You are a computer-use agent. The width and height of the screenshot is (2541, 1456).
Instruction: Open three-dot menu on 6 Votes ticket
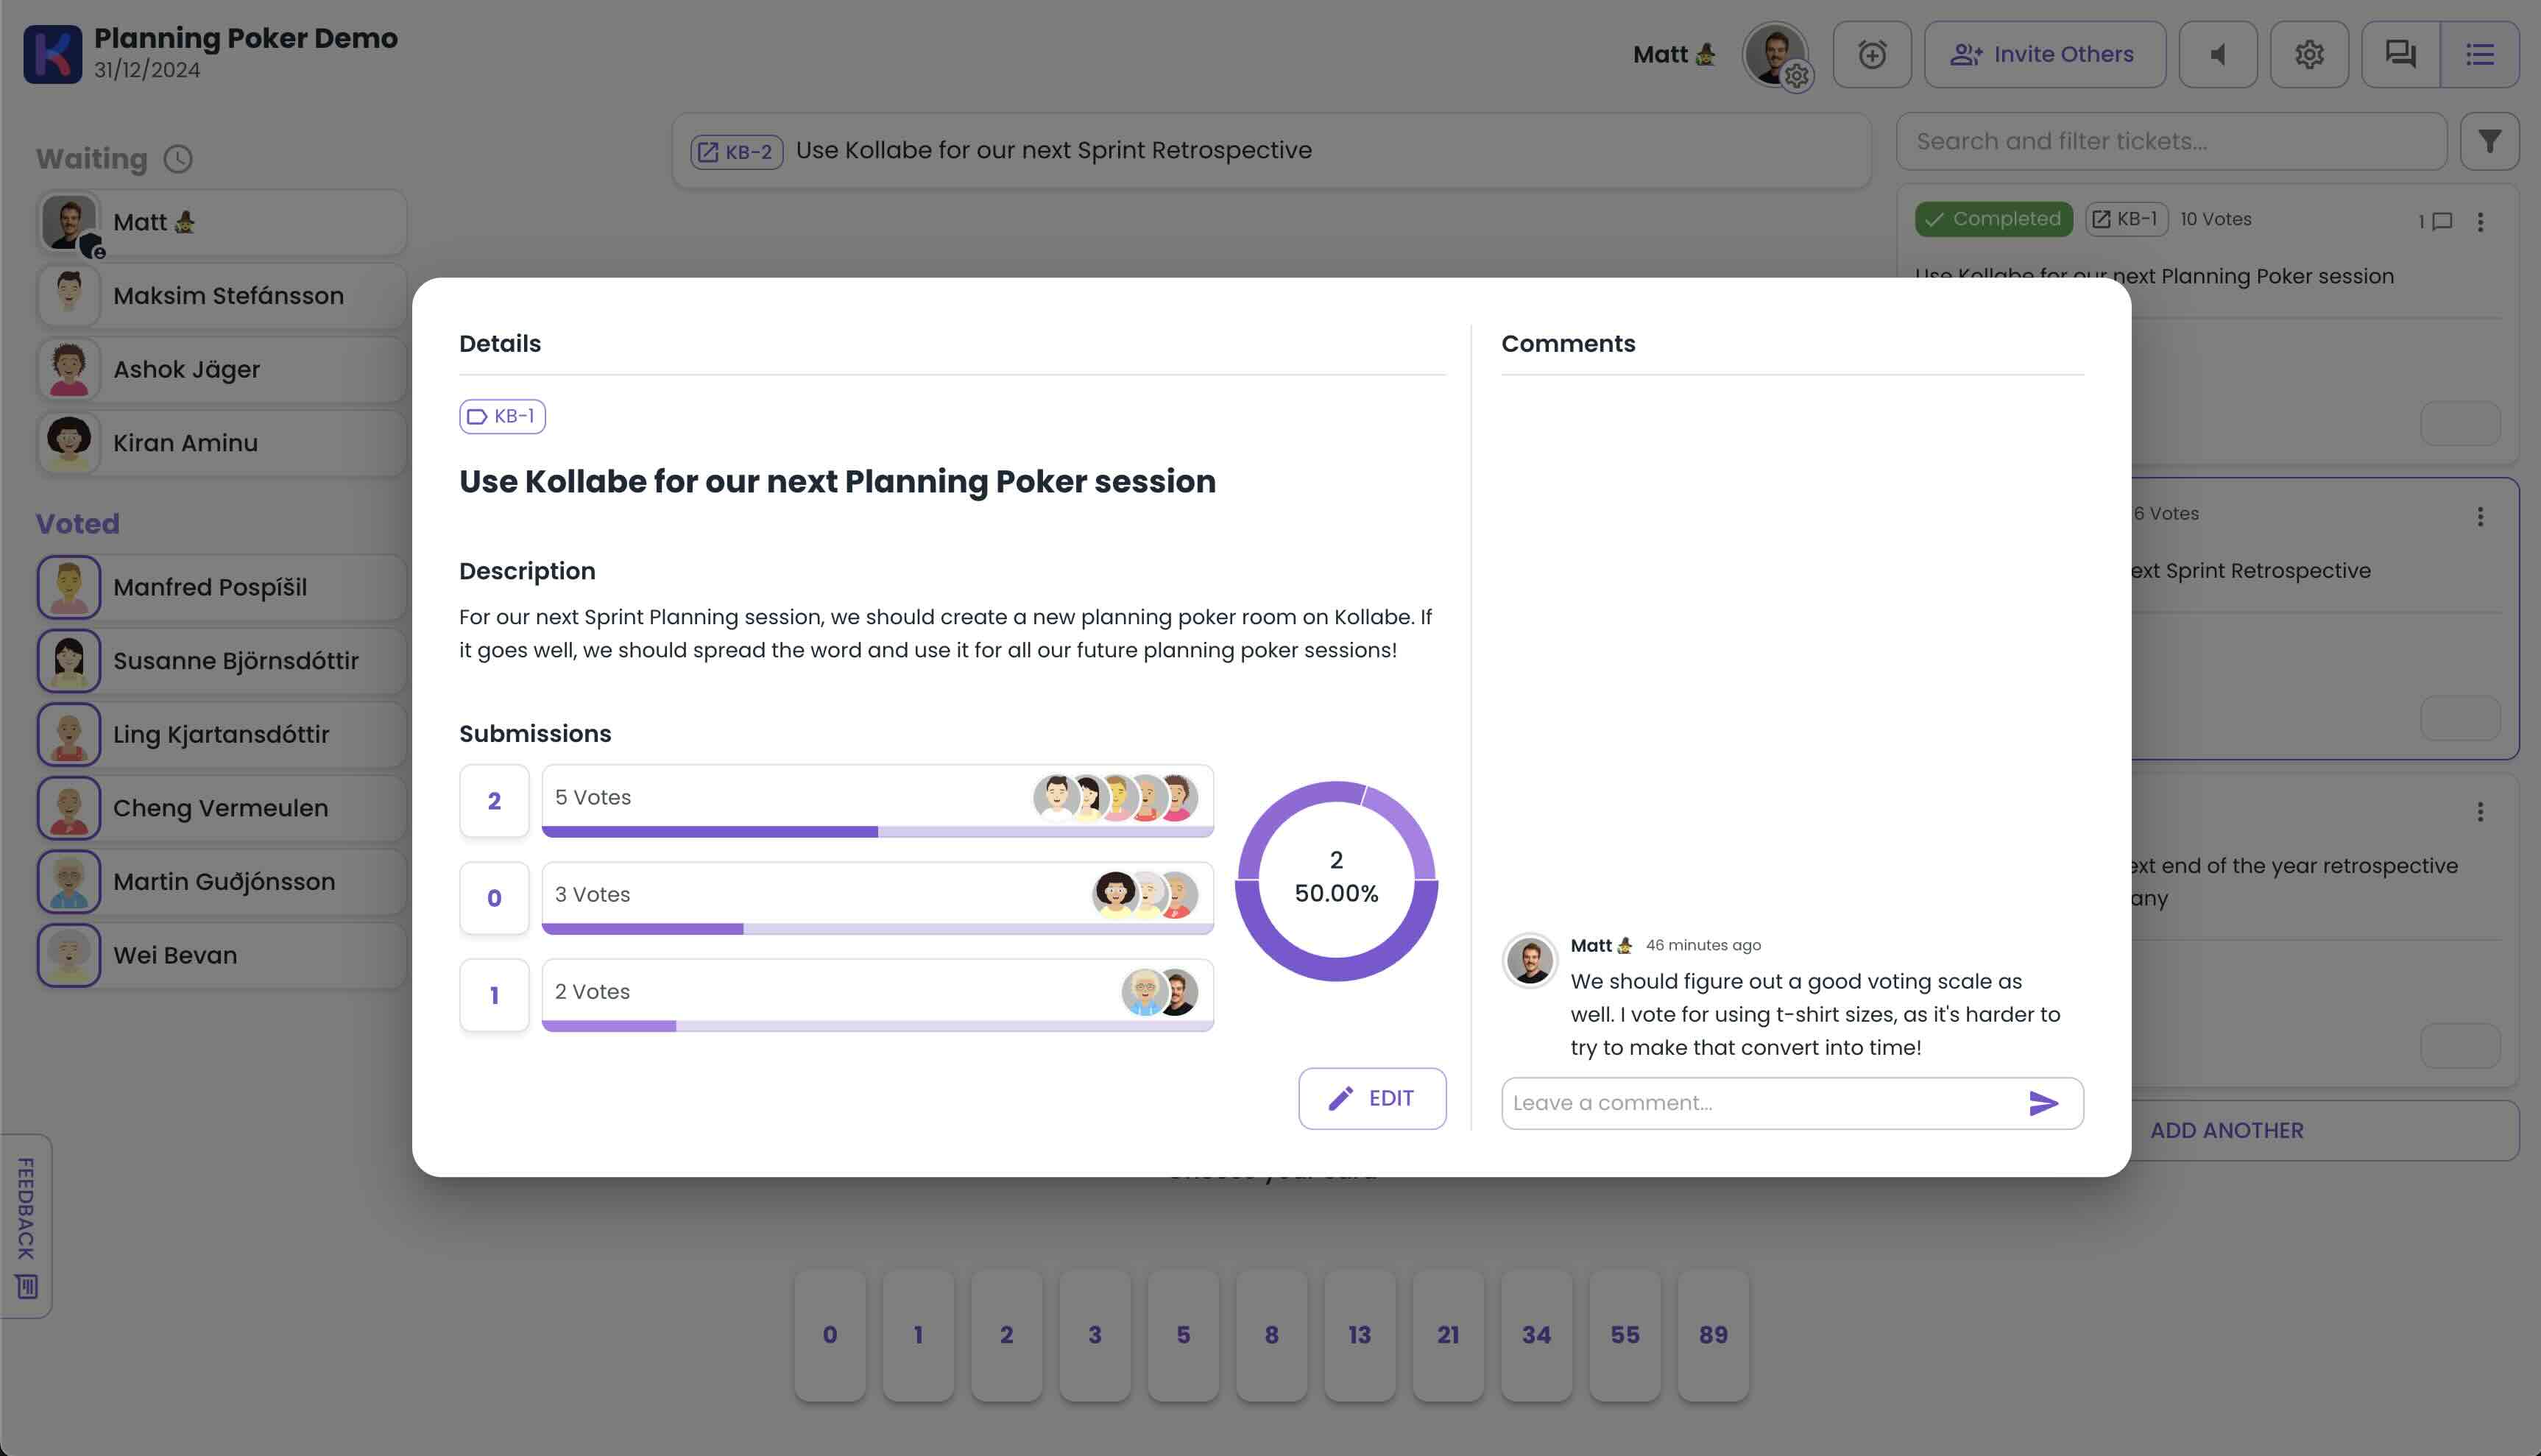(x=2480, y=516)
